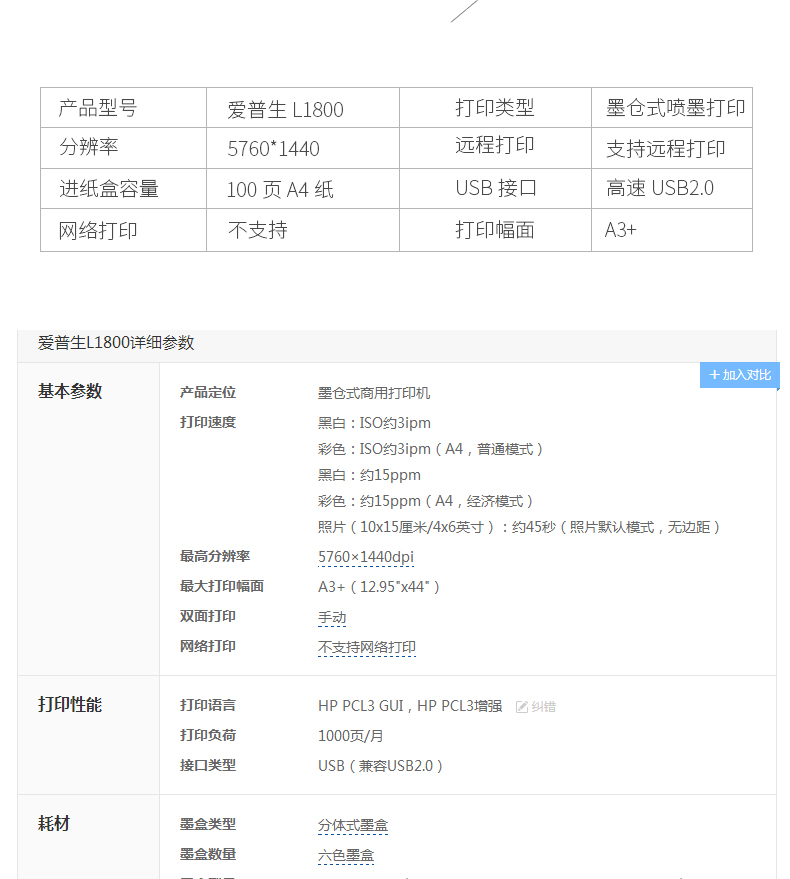Click the 纠错 edit icon

tap(522, 707)
